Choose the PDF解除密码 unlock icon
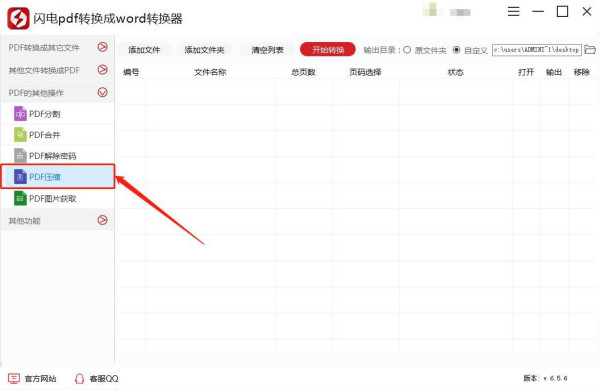 20,156
